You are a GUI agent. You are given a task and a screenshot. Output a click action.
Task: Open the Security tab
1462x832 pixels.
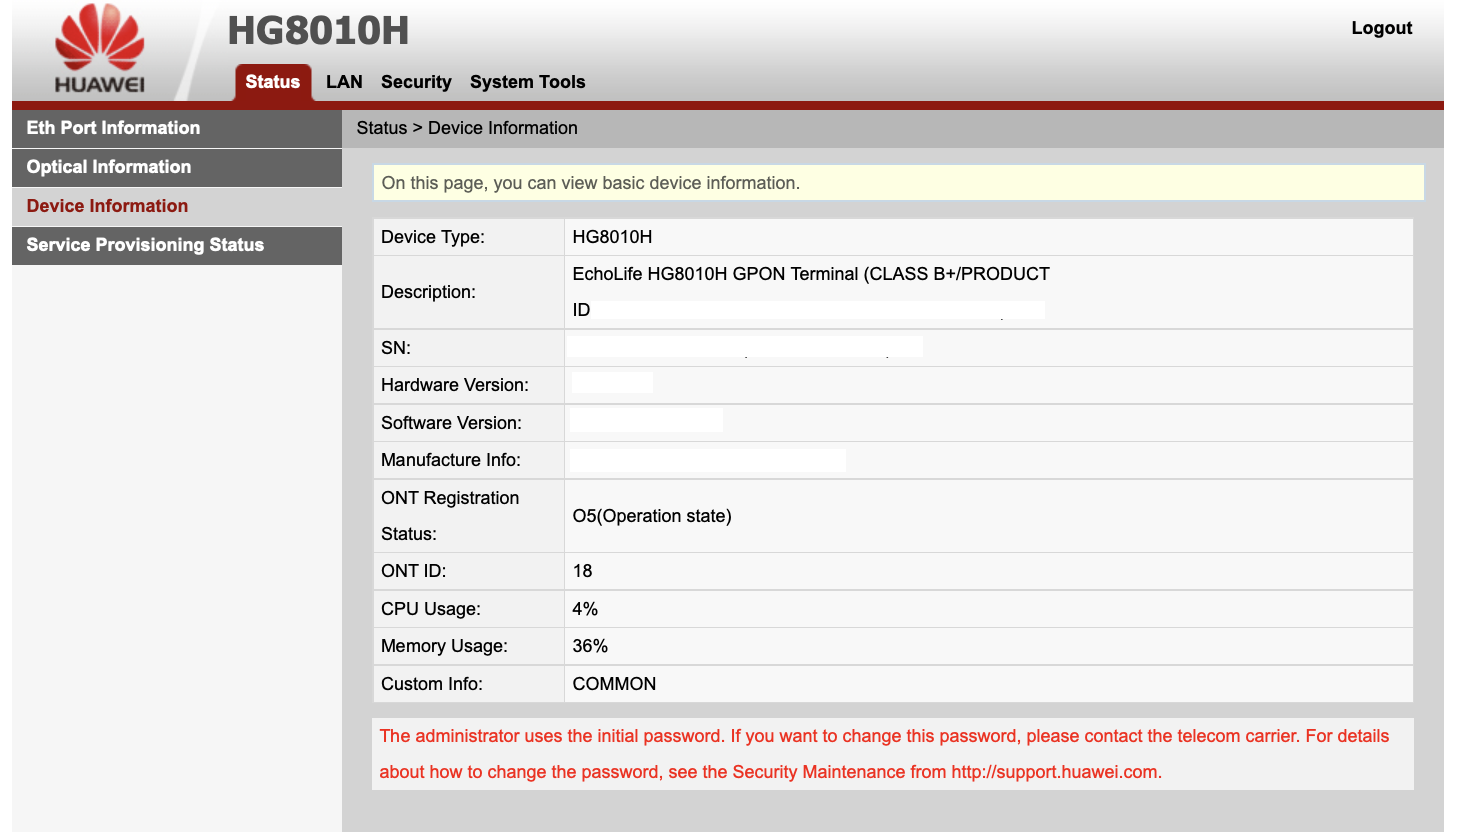point(416,82)
